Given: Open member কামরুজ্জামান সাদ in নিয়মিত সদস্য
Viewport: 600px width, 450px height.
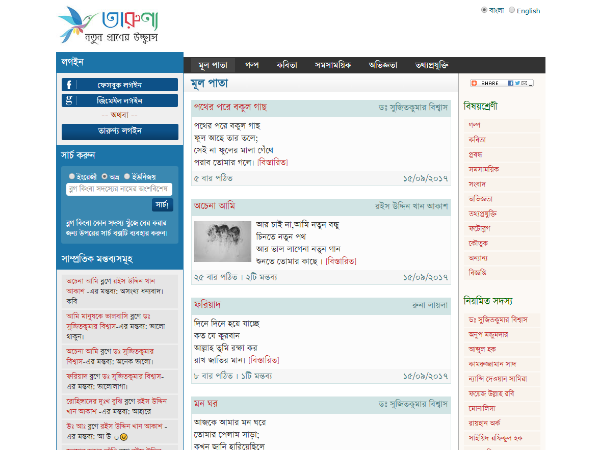Looking at the screenshot, I should [502, 364].
